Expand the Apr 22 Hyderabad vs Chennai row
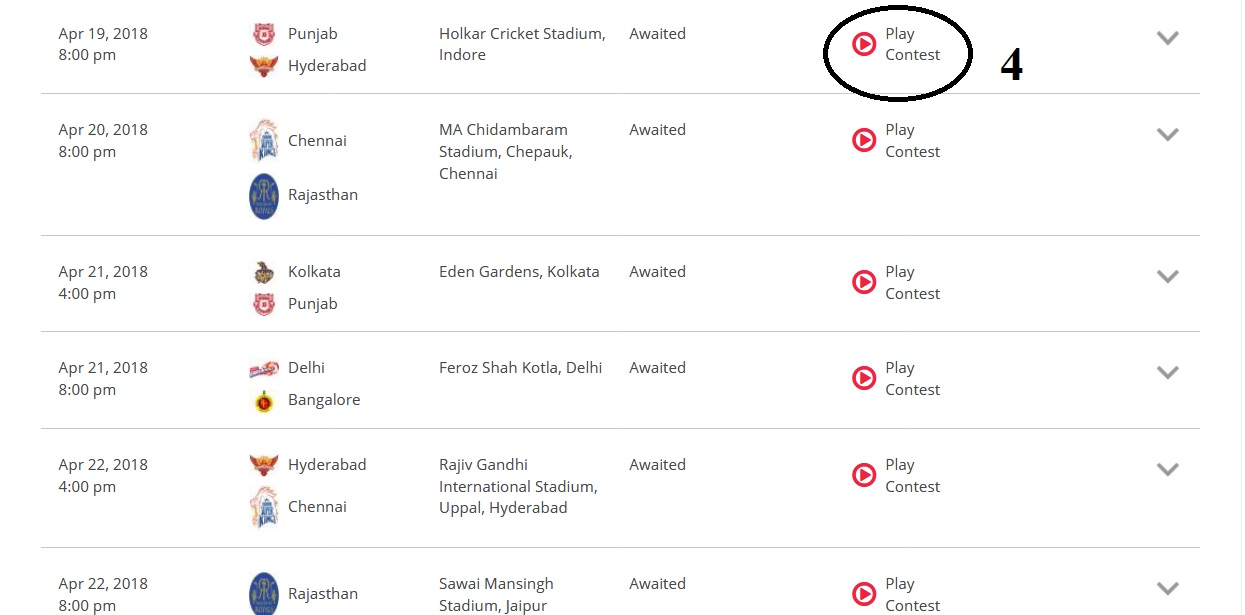1245x615 pixels. (x=1167, y=469)
